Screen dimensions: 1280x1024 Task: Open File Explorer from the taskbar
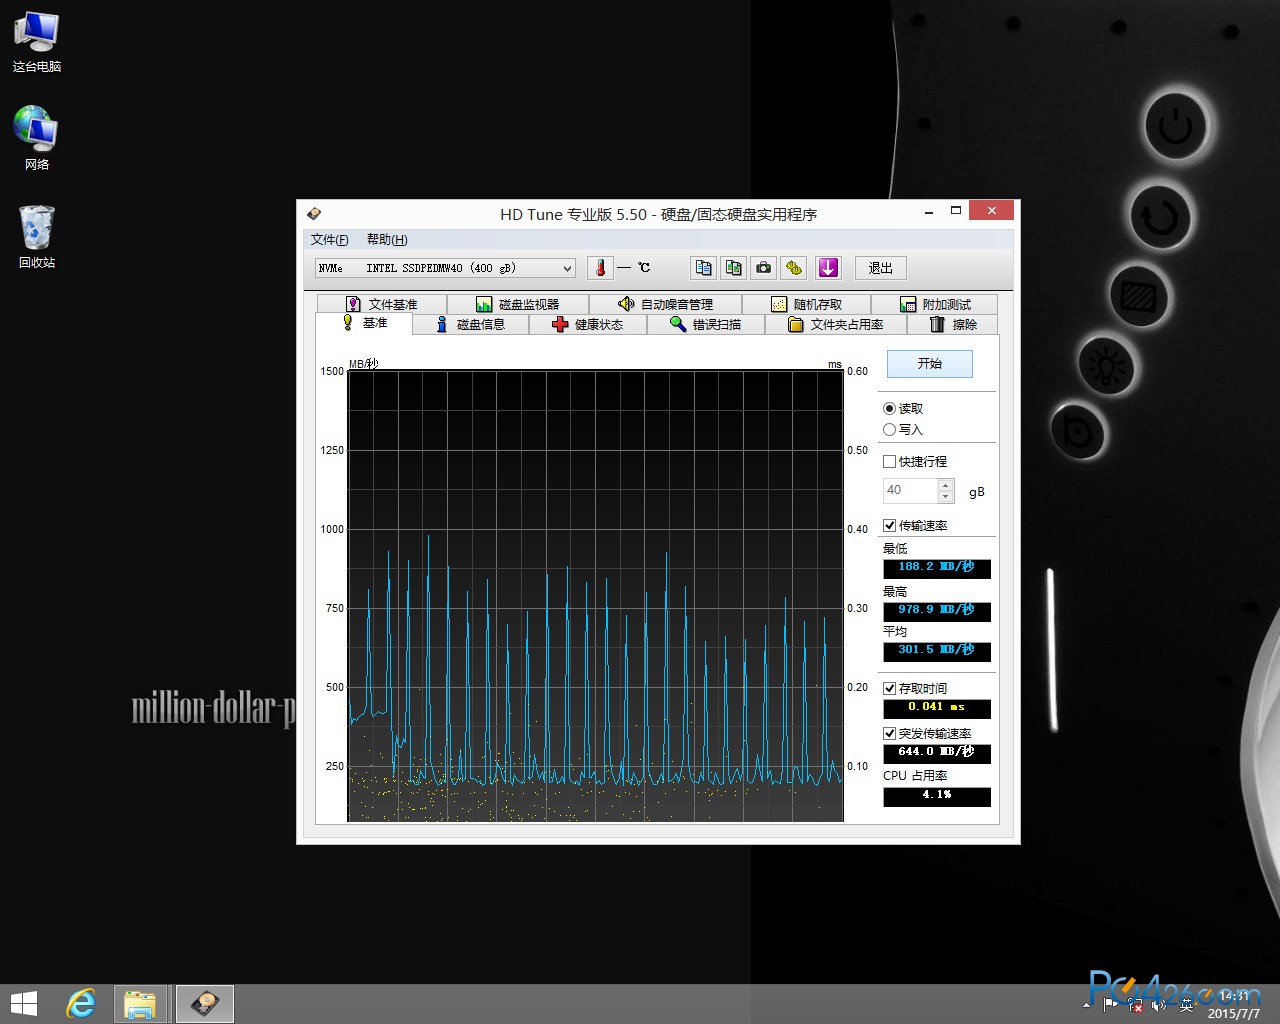pyautogui.click(x=140, y=1004)
